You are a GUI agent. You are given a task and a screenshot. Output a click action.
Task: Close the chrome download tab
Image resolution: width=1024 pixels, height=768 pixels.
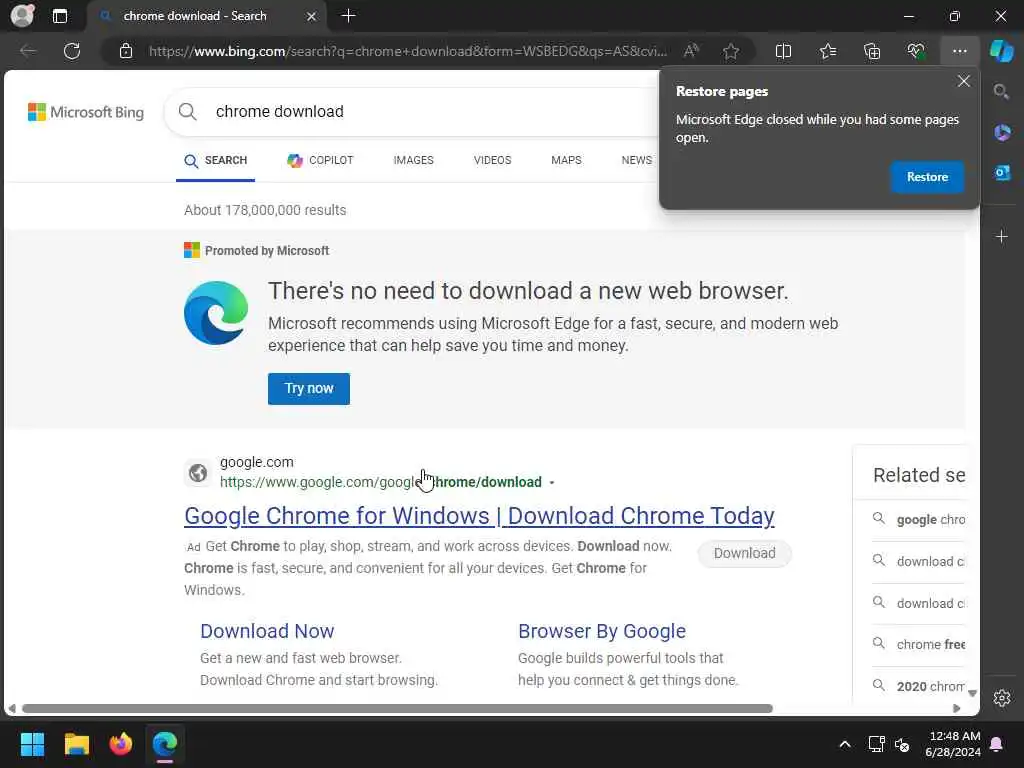coord(312,16)
